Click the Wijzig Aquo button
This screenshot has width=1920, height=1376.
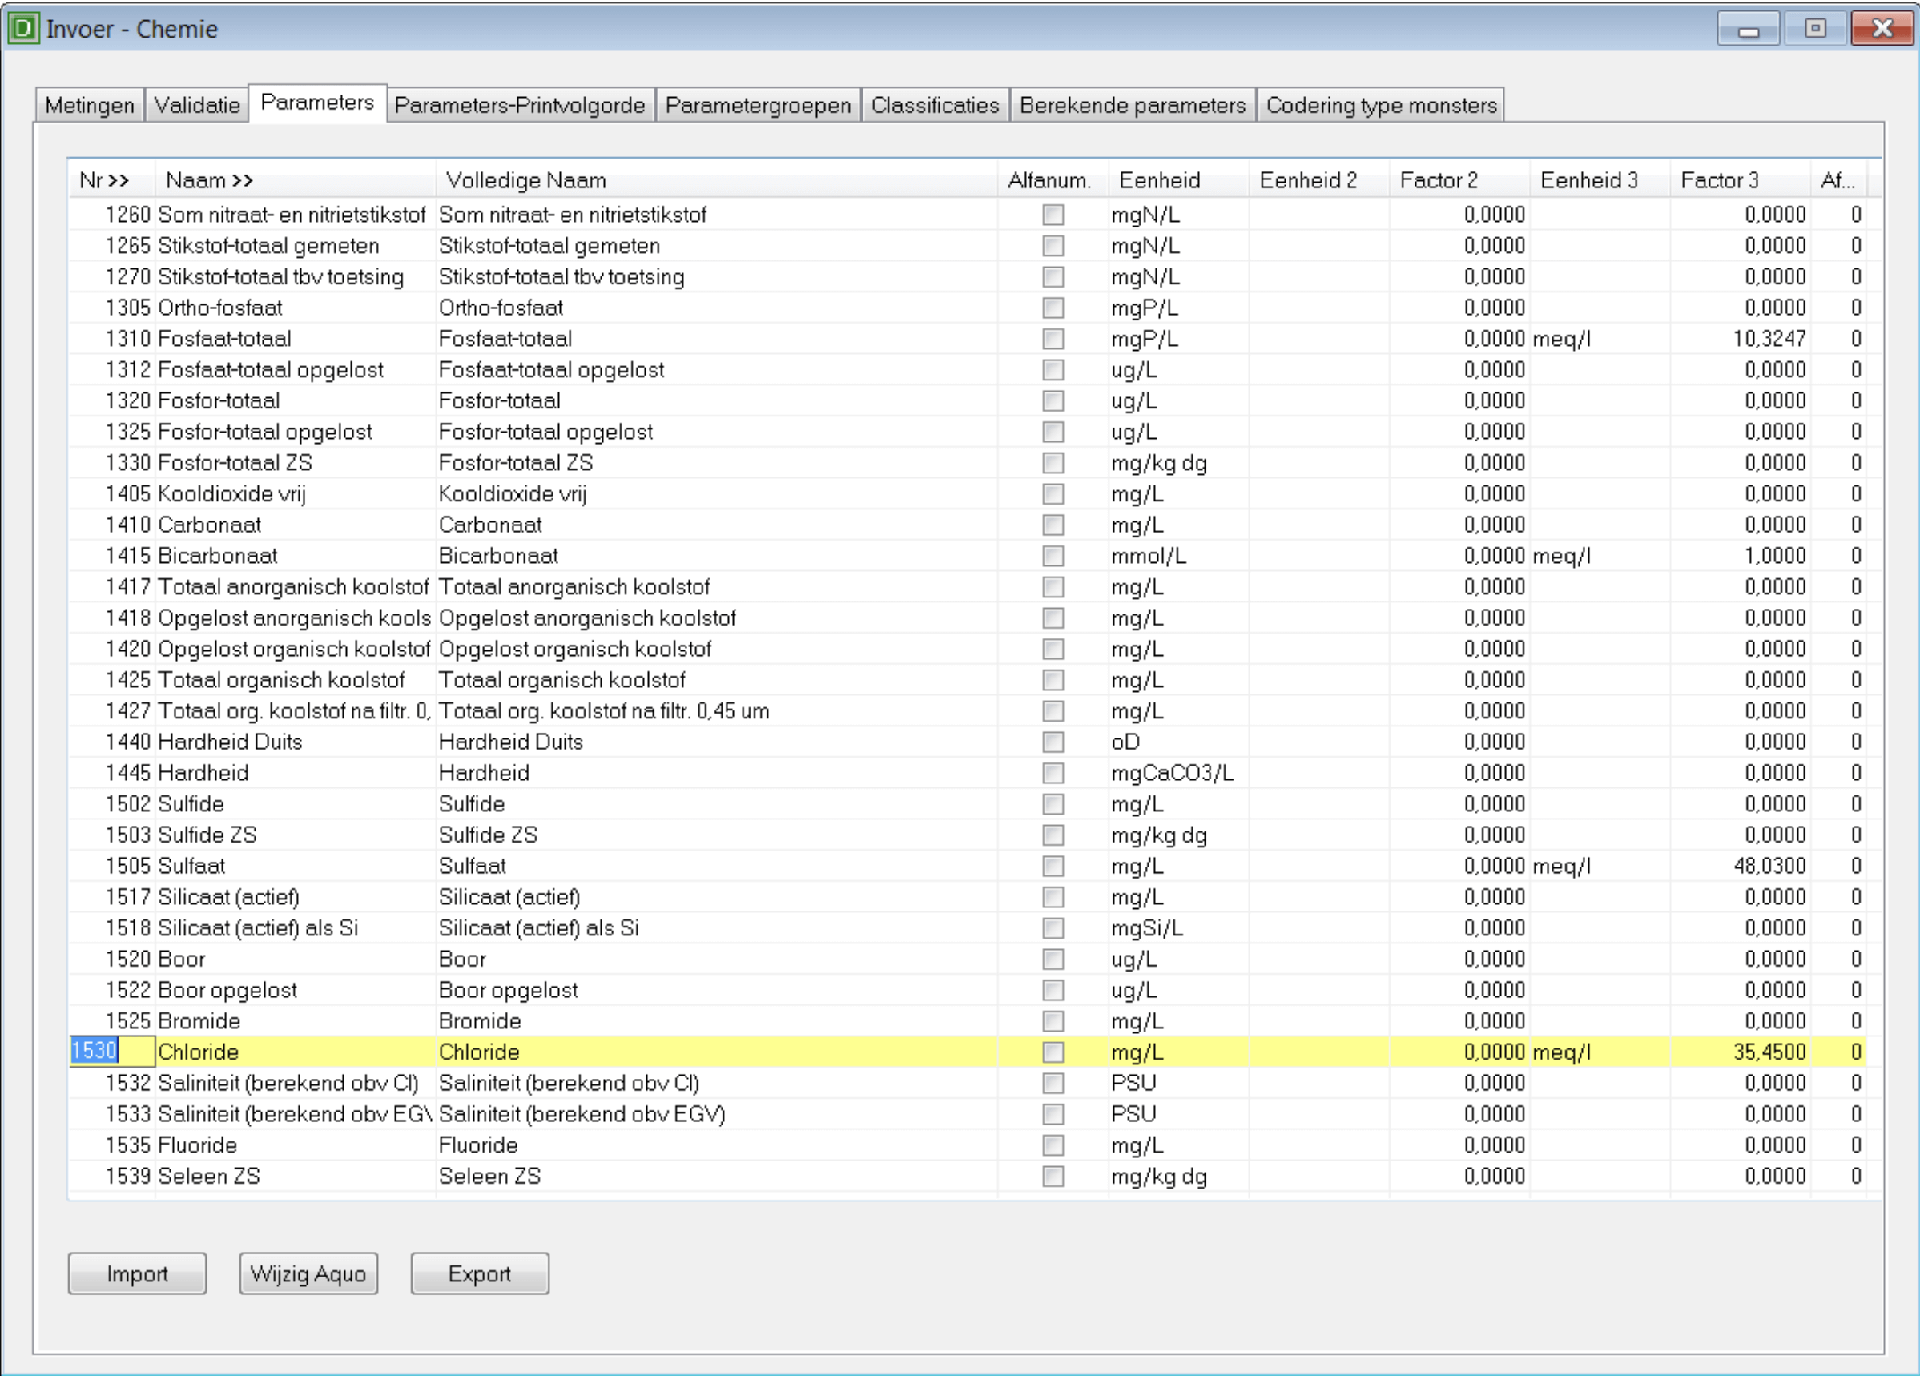(308, 1273)
